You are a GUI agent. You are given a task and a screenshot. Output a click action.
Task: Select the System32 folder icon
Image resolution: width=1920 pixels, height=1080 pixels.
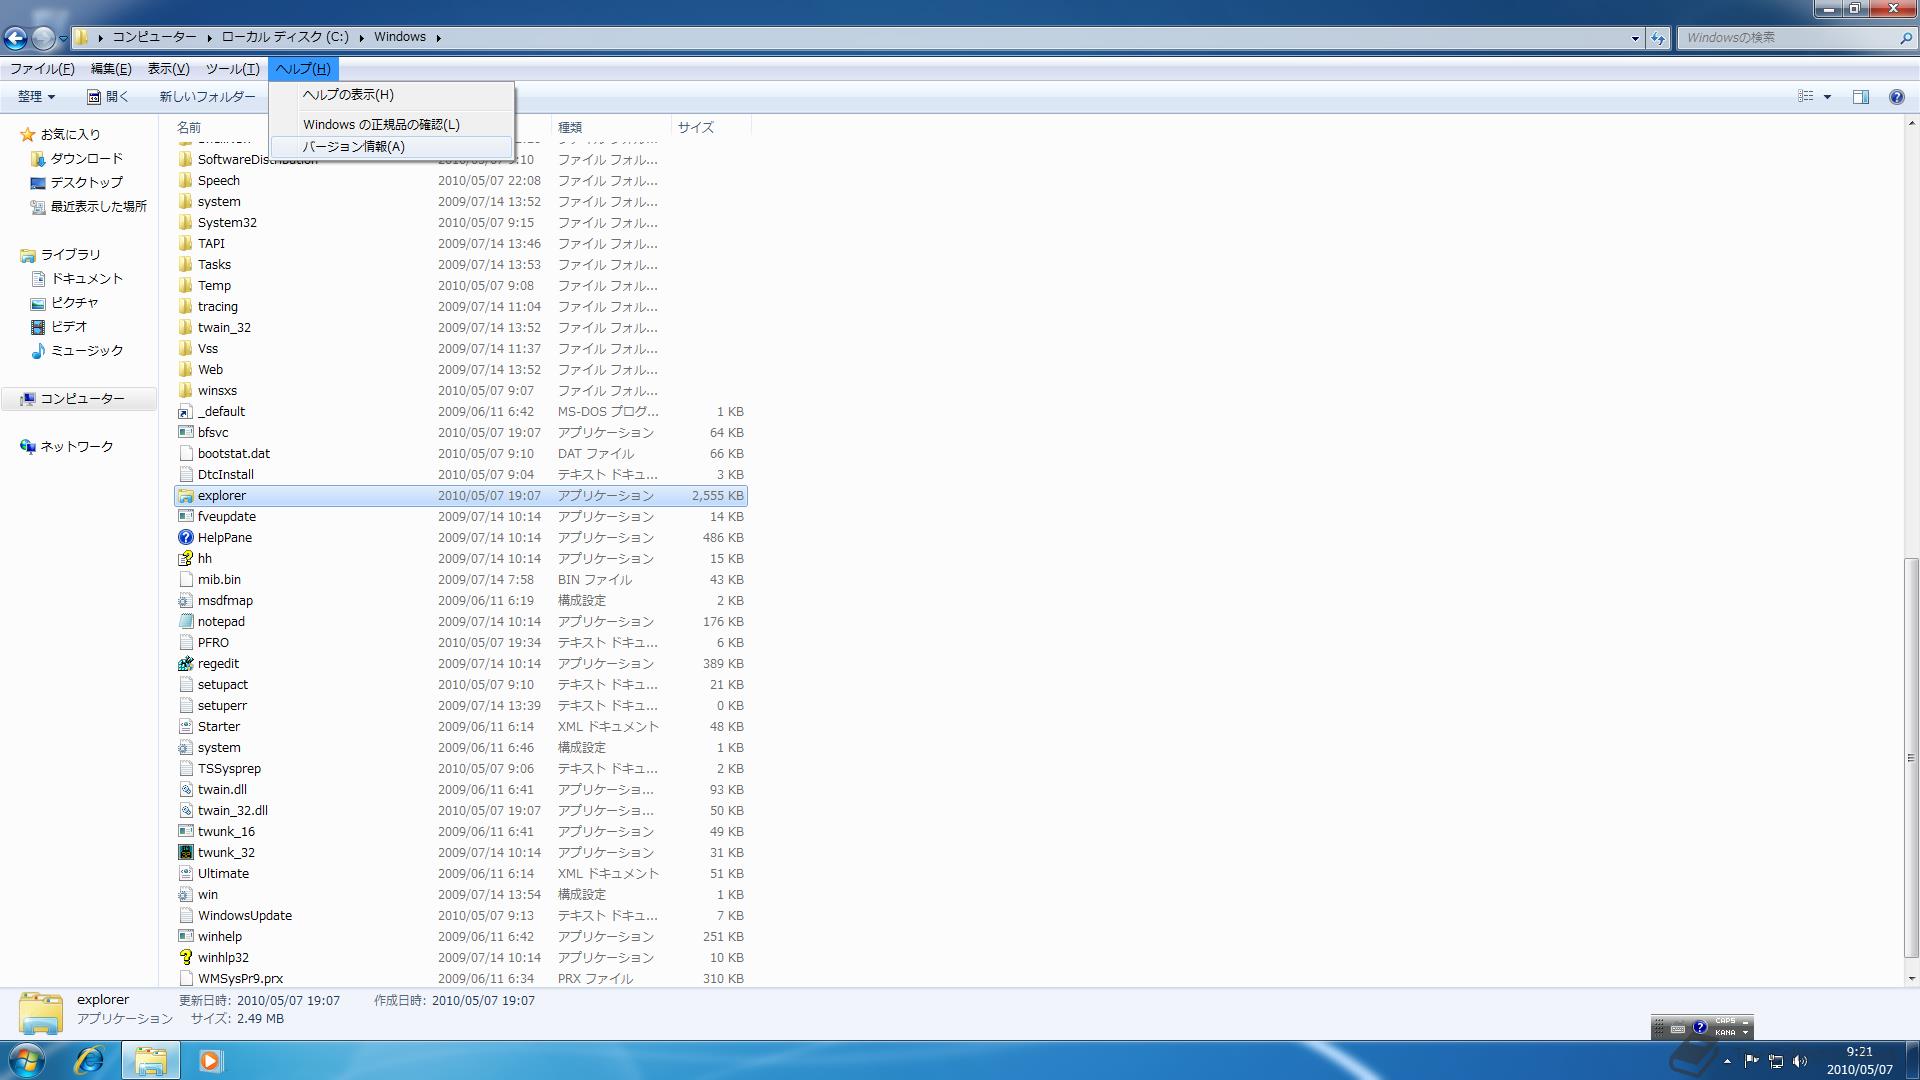point(185,223)
